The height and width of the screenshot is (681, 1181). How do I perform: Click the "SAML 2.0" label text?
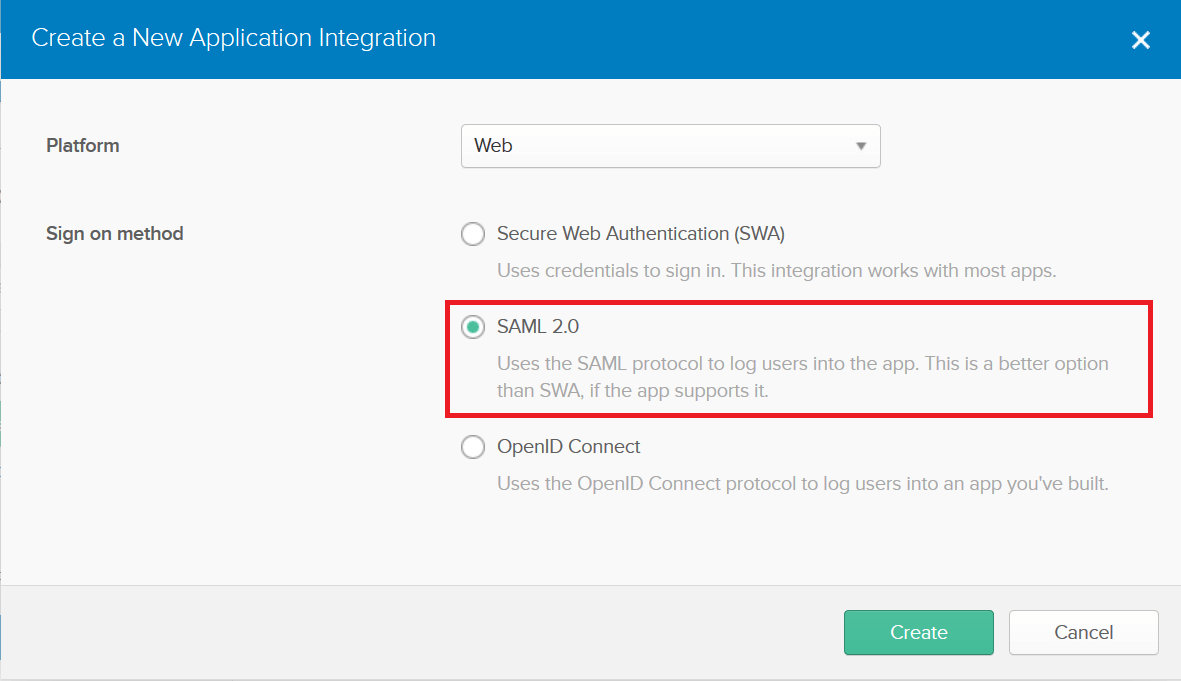pos(538,327)
